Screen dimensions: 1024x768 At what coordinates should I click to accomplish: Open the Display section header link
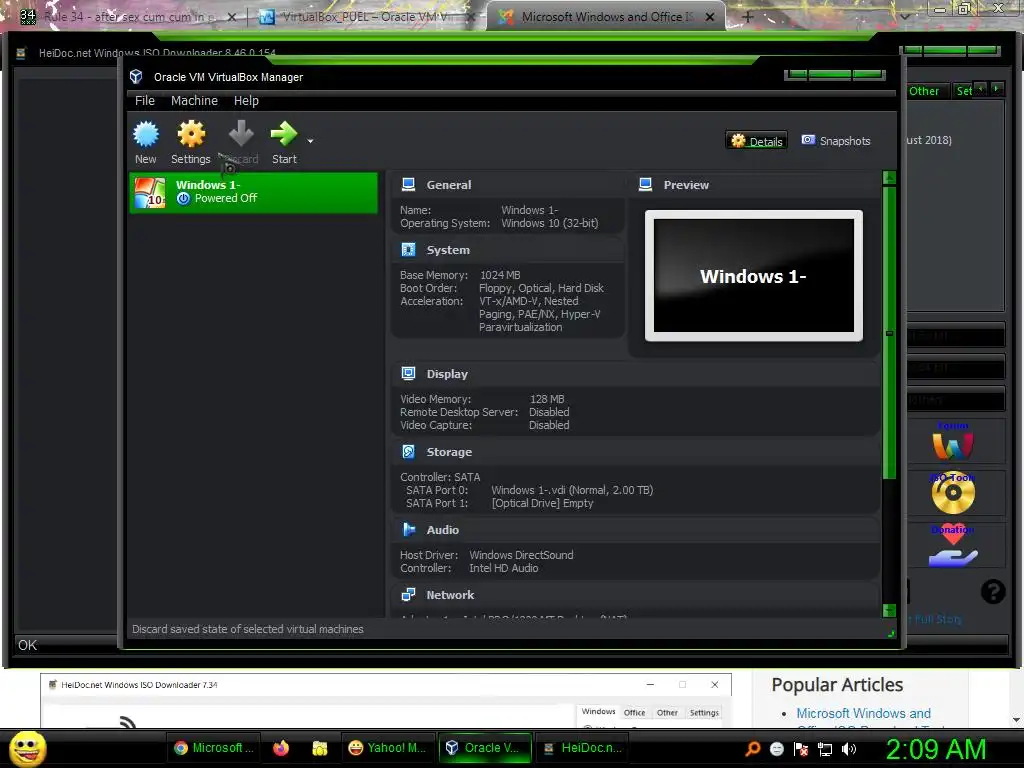(447, 374)
